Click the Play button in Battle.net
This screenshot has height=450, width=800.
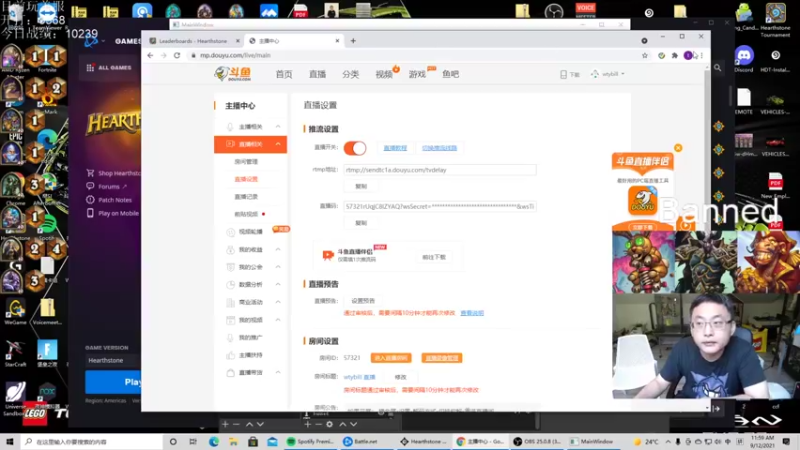click(113, 382)
